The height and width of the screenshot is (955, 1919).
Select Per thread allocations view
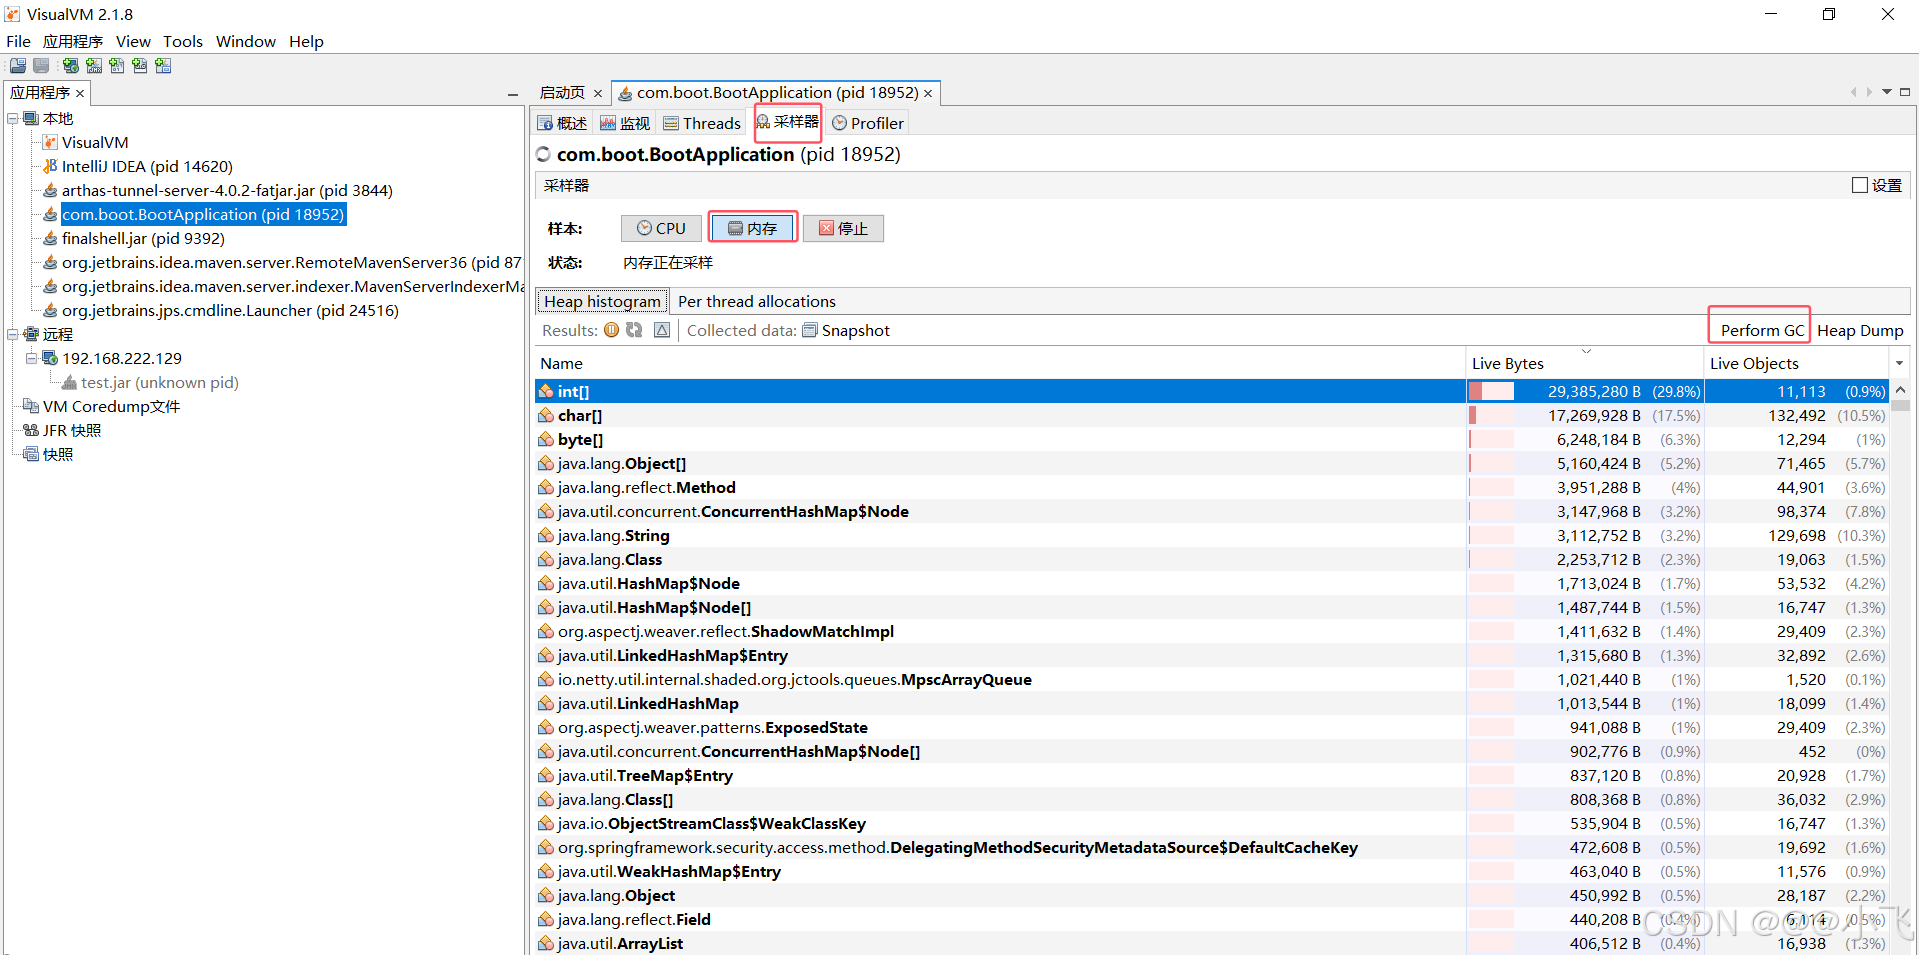[x=757, y=301]
